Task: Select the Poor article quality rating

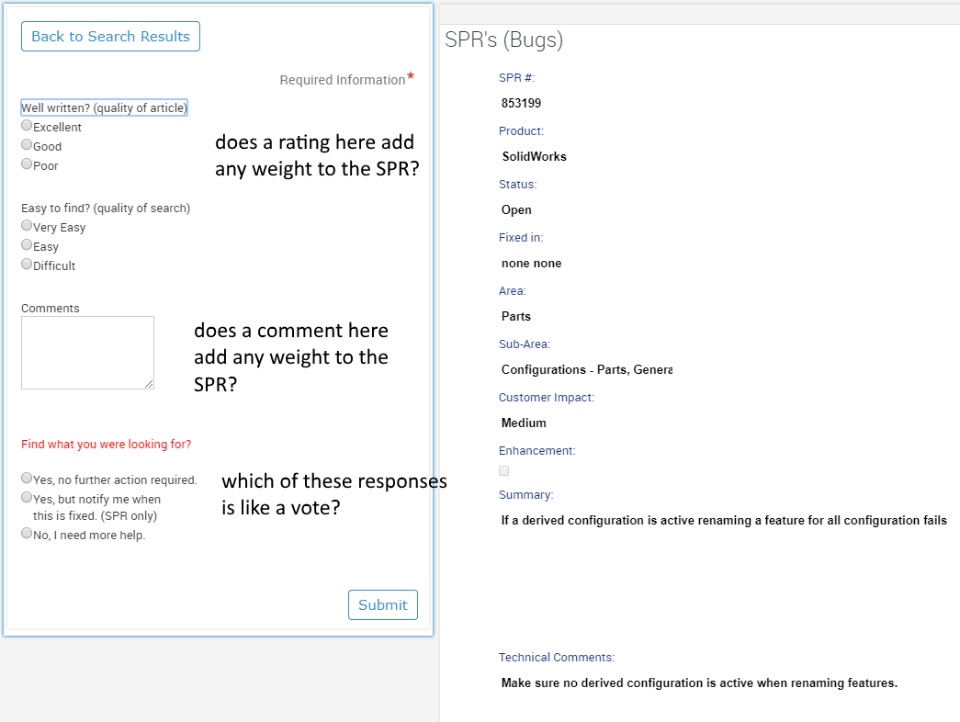Action: click(26, 164)
